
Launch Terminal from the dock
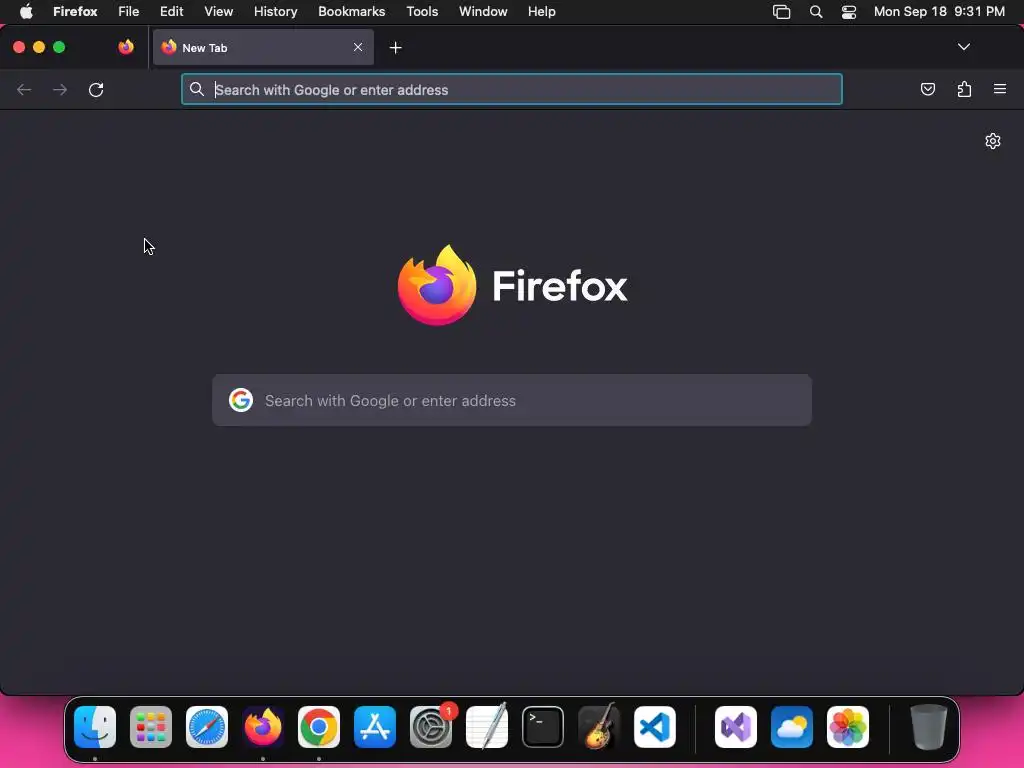543,727
